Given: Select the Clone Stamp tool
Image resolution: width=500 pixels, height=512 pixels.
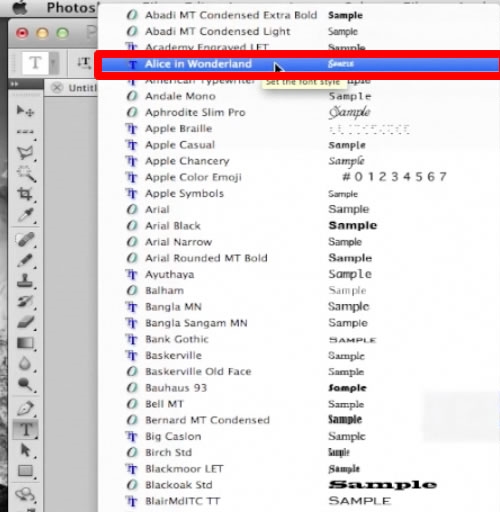Looking at the screenshot, I should (26, 281).
